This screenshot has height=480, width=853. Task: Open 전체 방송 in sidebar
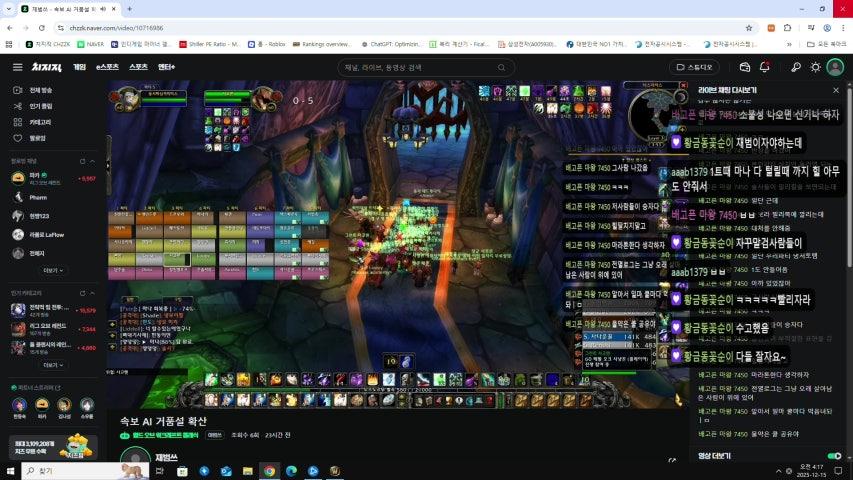tap(34, 90)
